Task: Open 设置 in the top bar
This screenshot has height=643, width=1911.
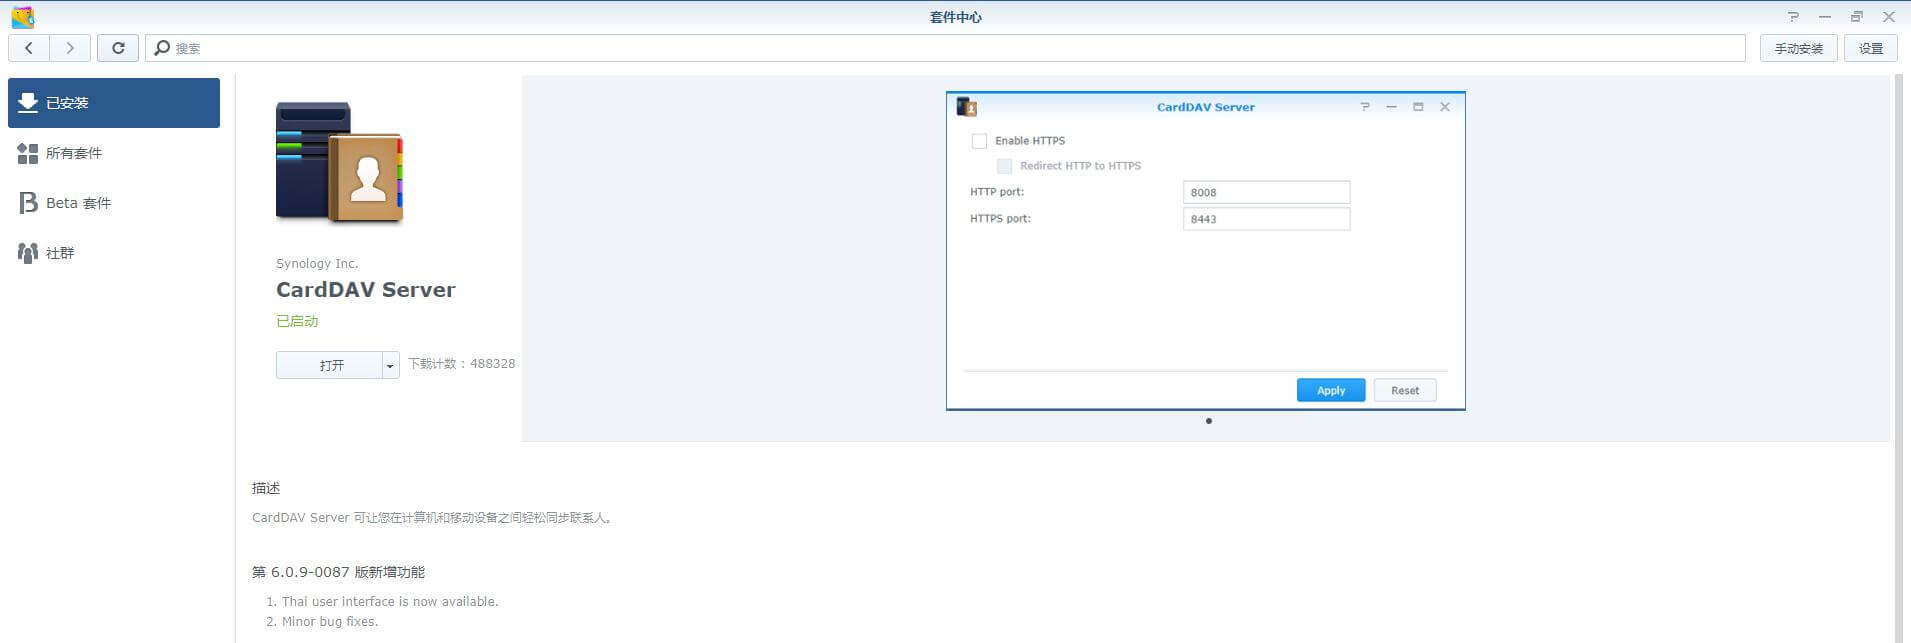Action: click(1870, 48)
